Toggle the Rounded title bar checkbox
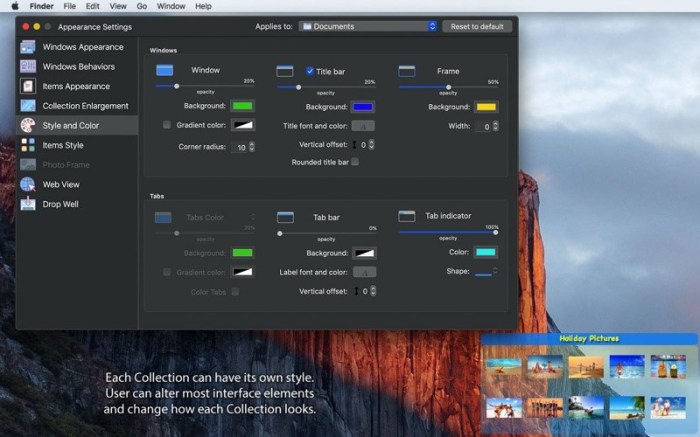Screen dimensions: 700x437 [x=354, y=162]
